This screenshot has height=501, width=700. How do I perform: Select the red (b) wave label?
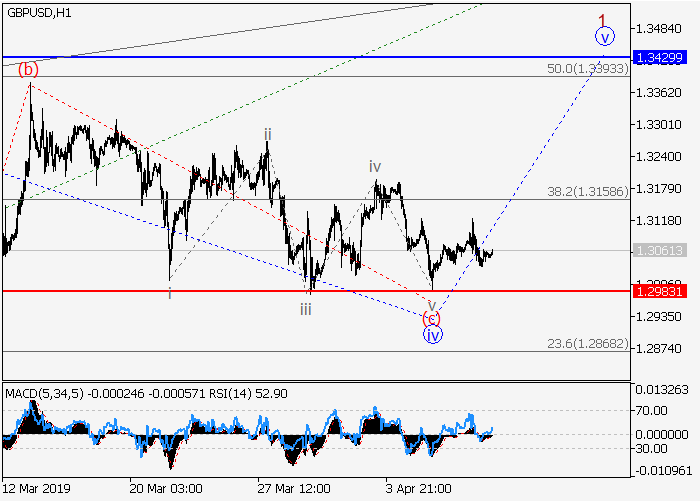(29, 69)
